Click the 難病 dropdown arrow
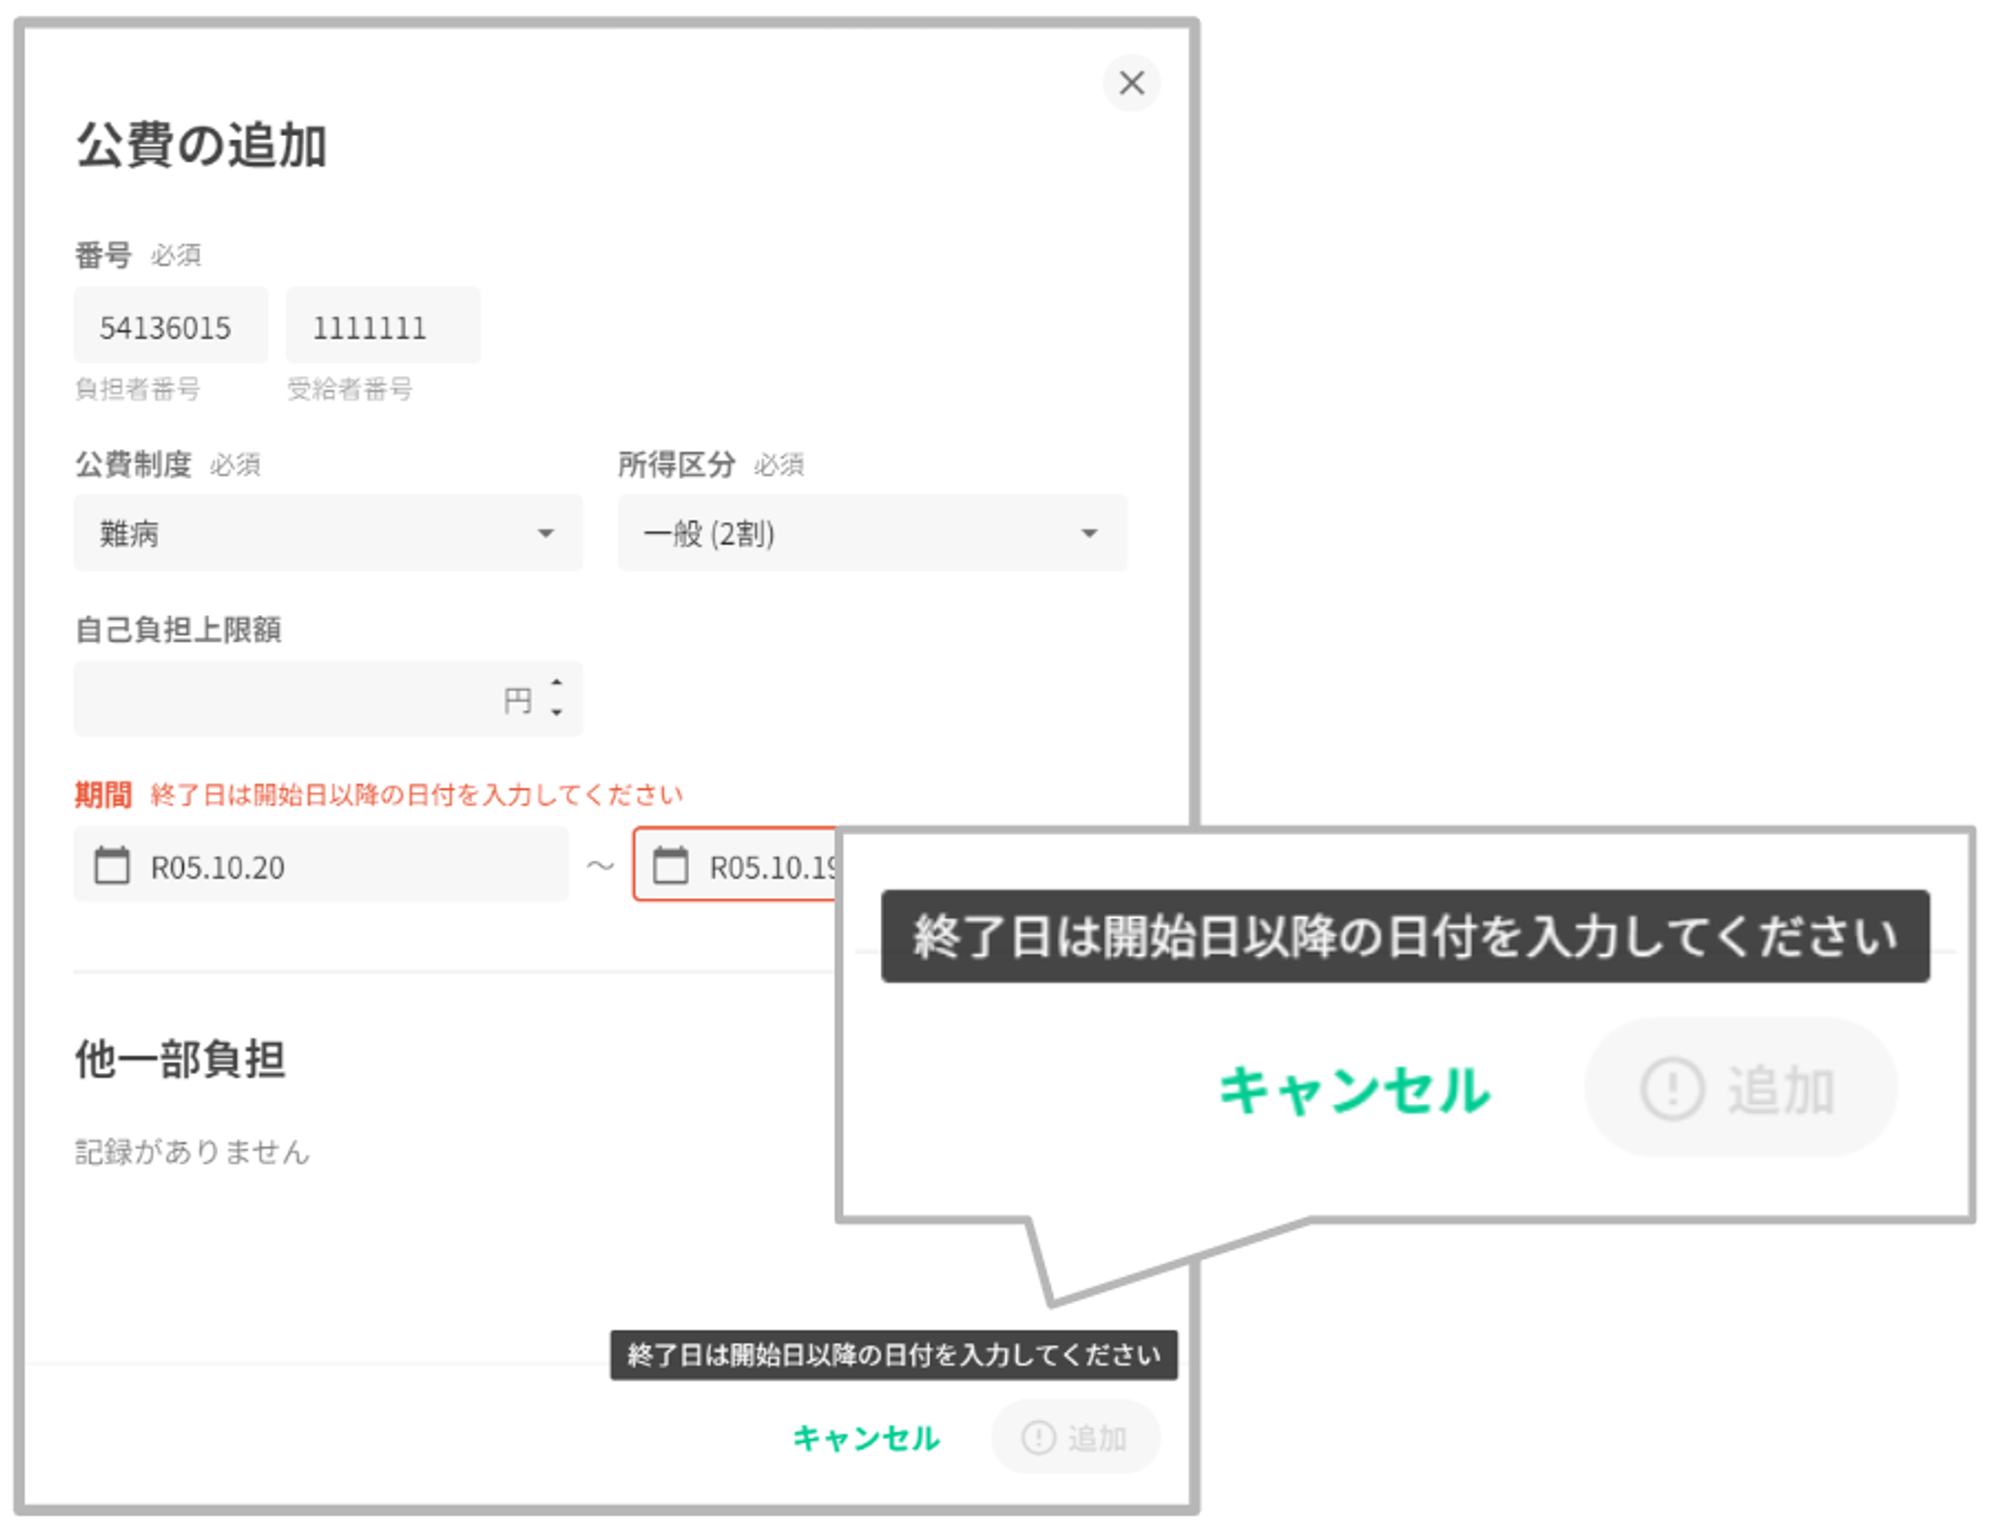2000x1529 pixels. pos(545,533)
